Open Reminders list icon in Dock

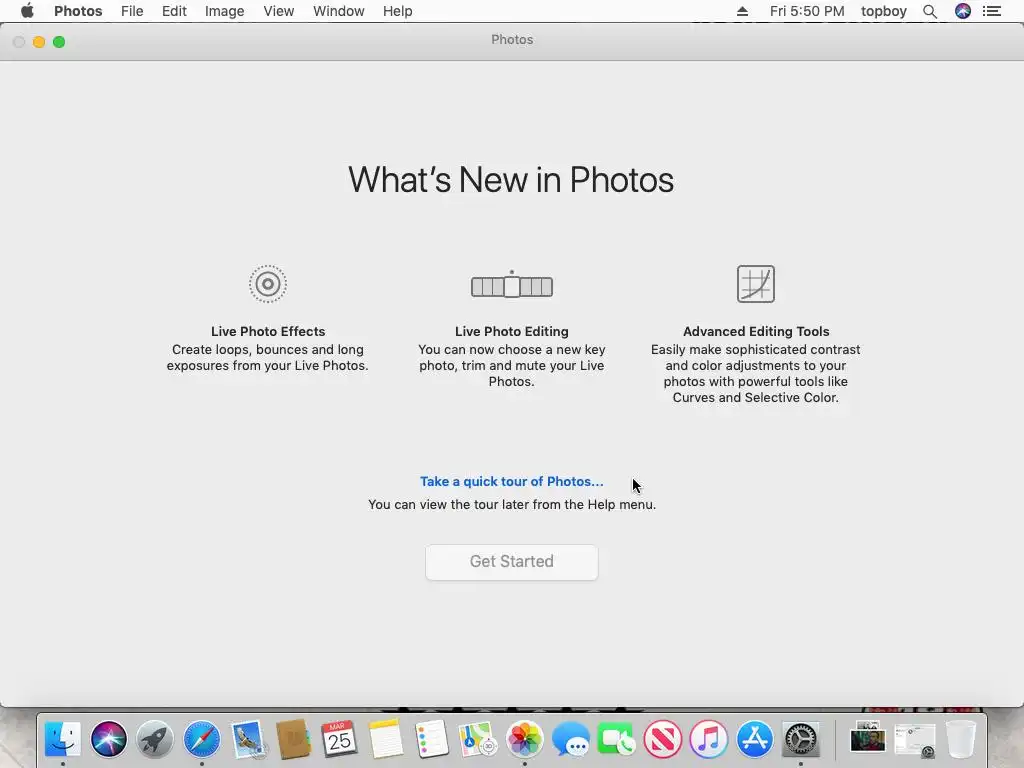tap(431, 739)
